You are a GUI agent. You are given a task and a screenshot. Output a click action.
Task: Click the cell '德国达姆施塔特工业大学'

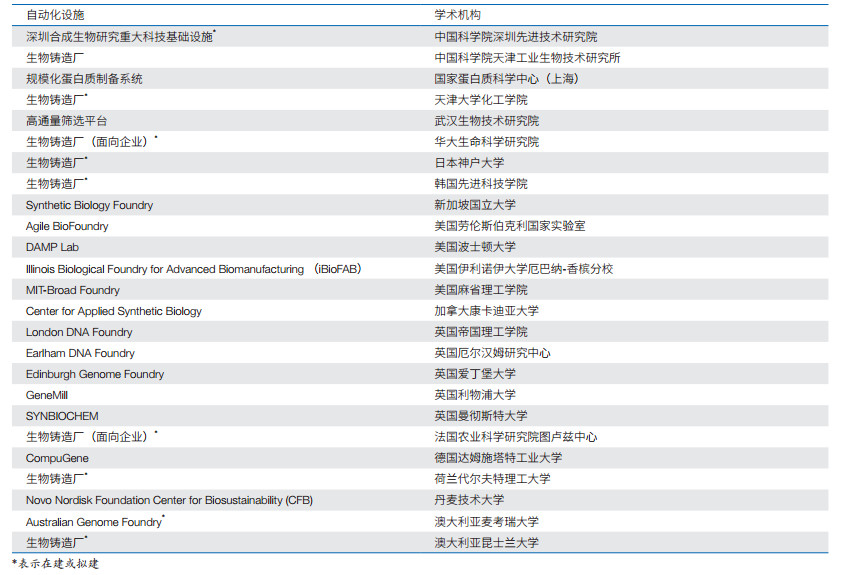pos(498,458)
